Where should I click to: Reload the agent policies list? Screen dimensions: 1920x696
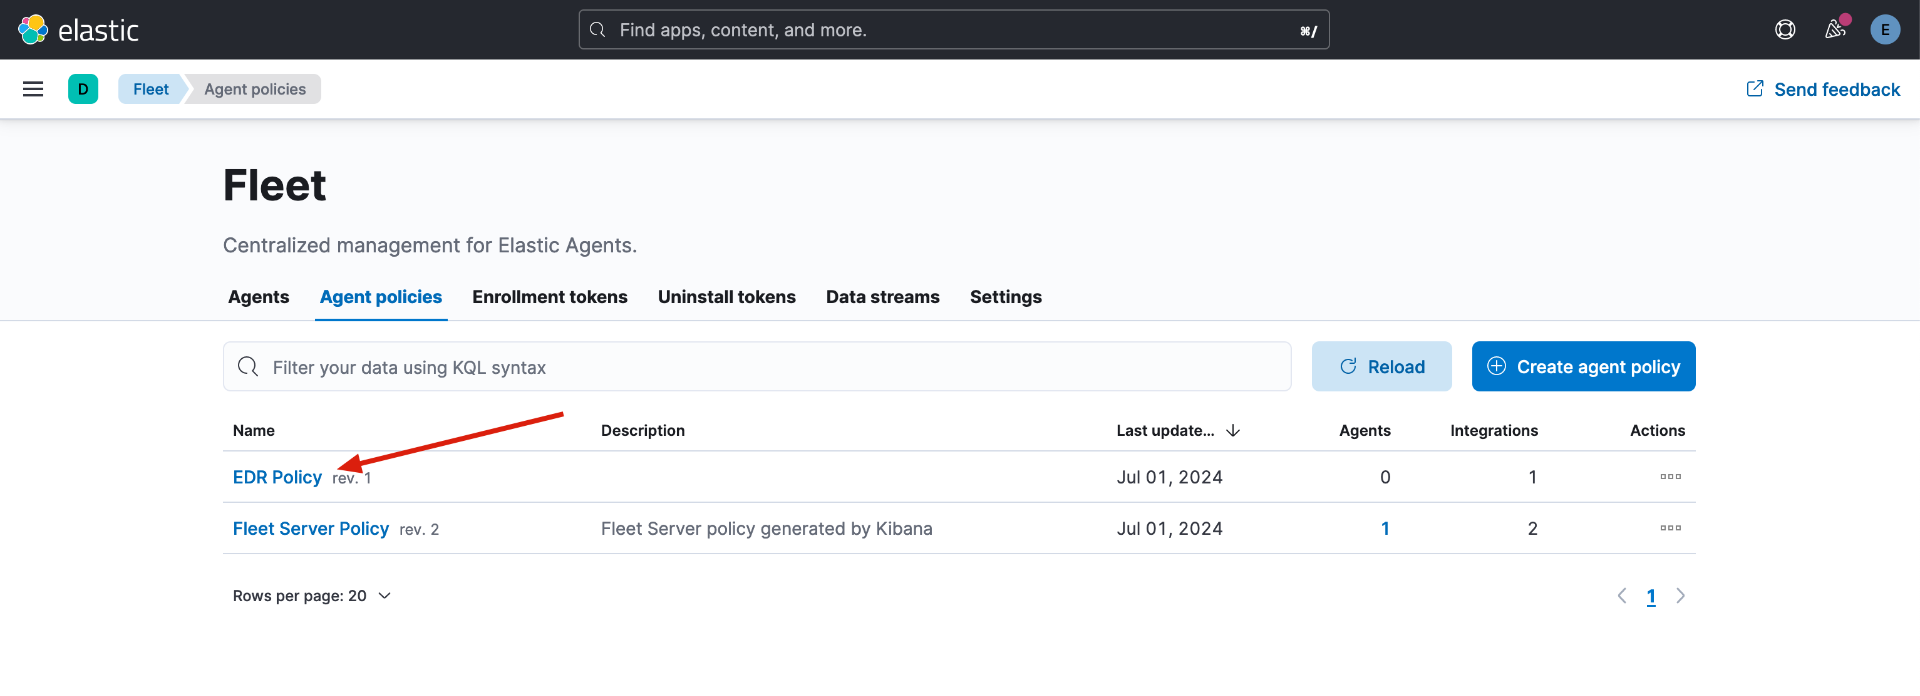pyautogui.click(x=1382, y=366)
